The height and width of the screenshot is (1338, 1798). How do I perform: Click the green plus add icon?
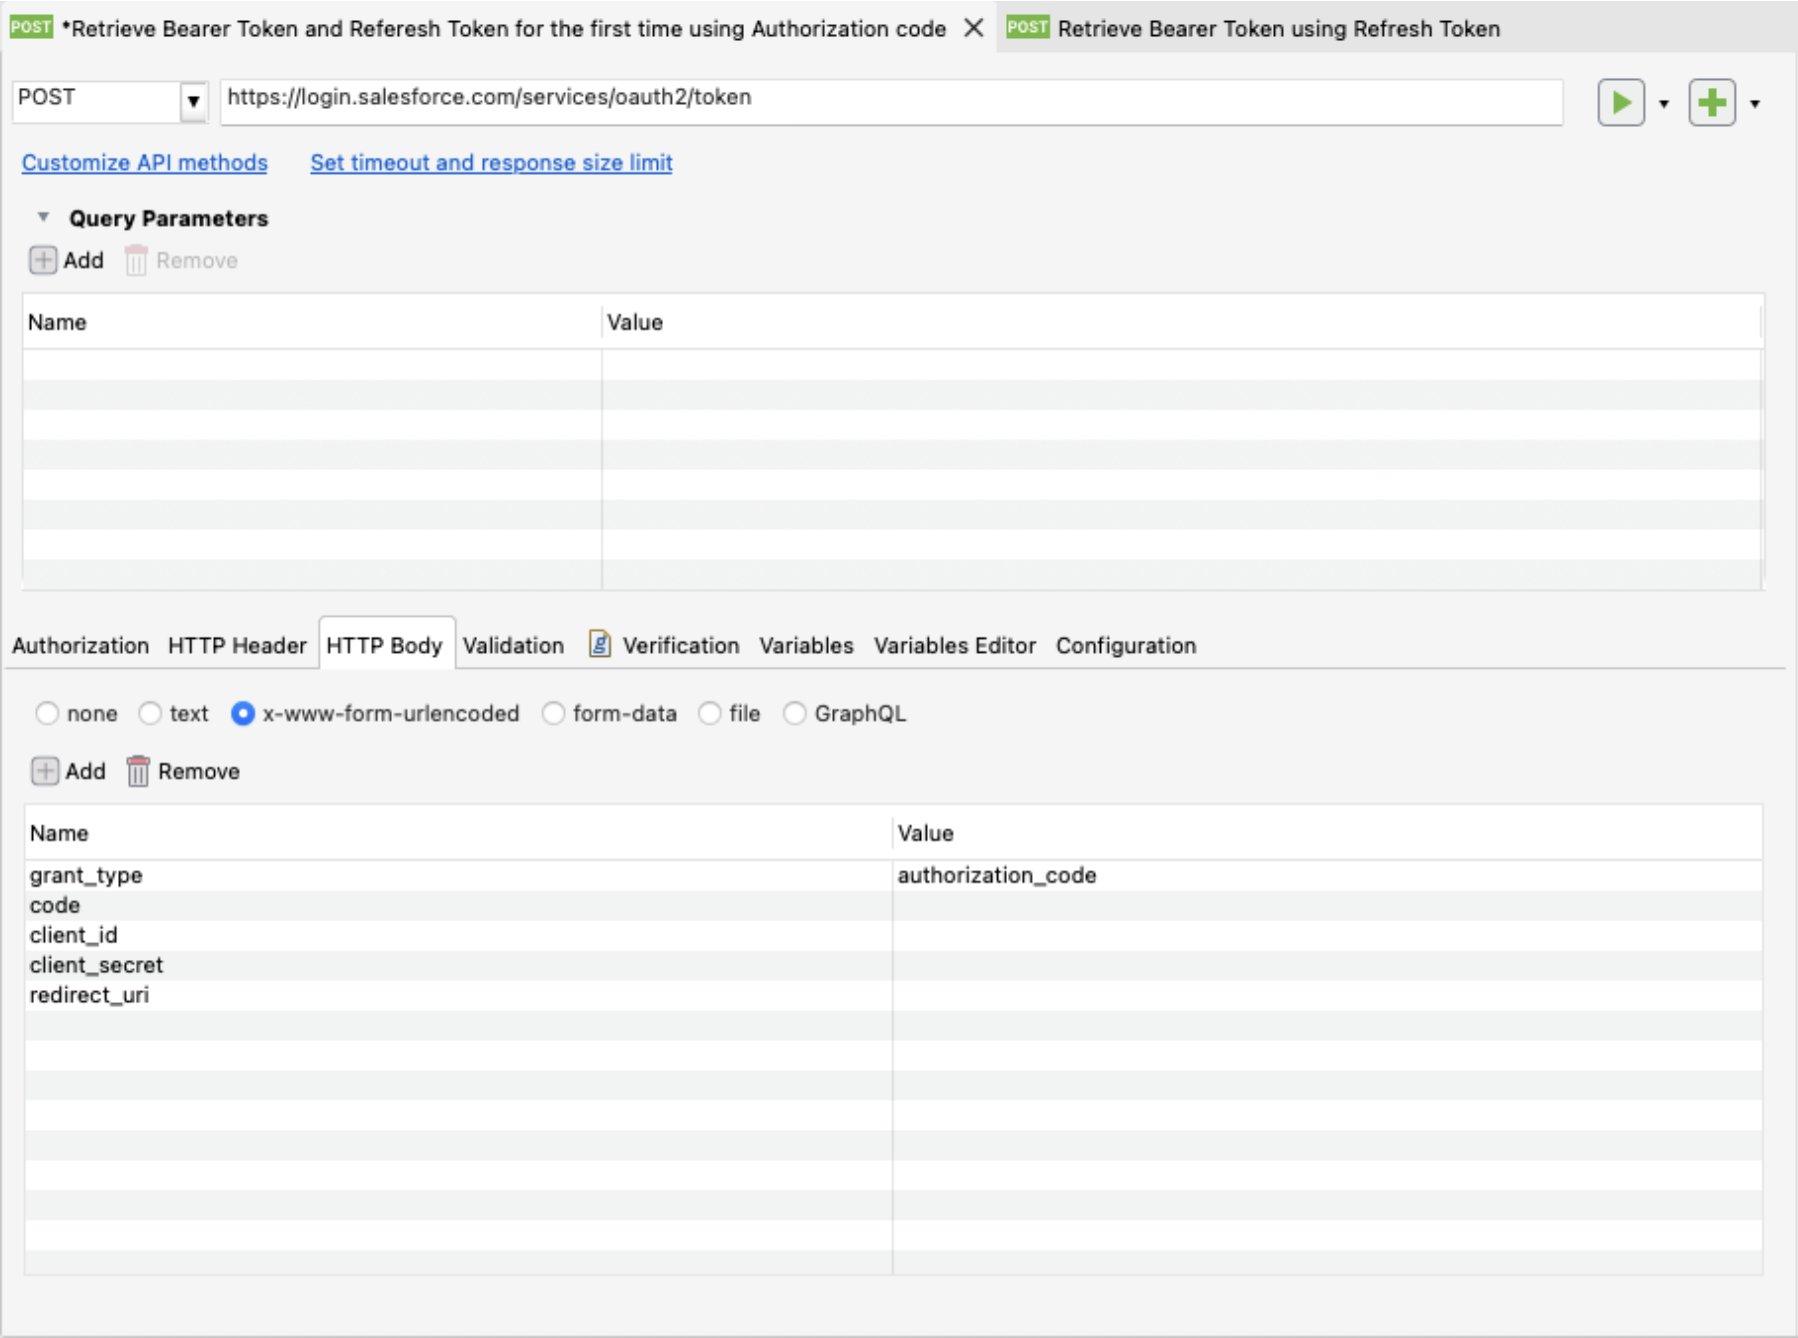[1711, 103]
